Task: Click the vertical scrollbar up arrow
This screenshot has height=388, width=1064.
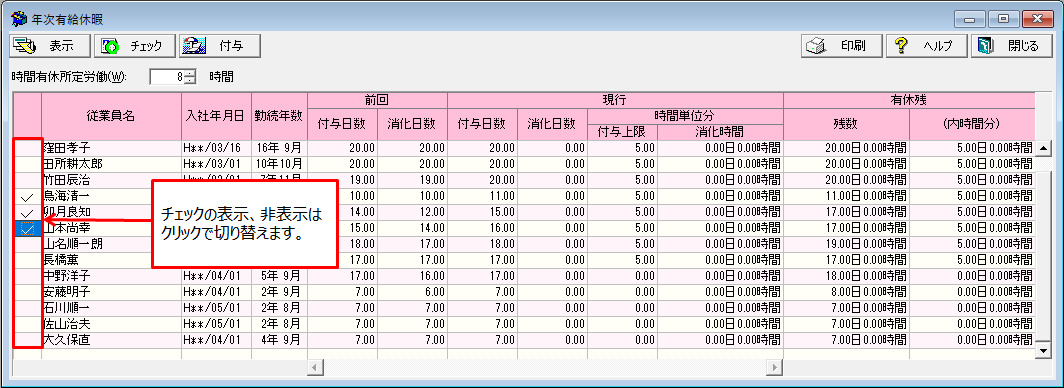Action: pyautogui.click(x=1043, y=148)
